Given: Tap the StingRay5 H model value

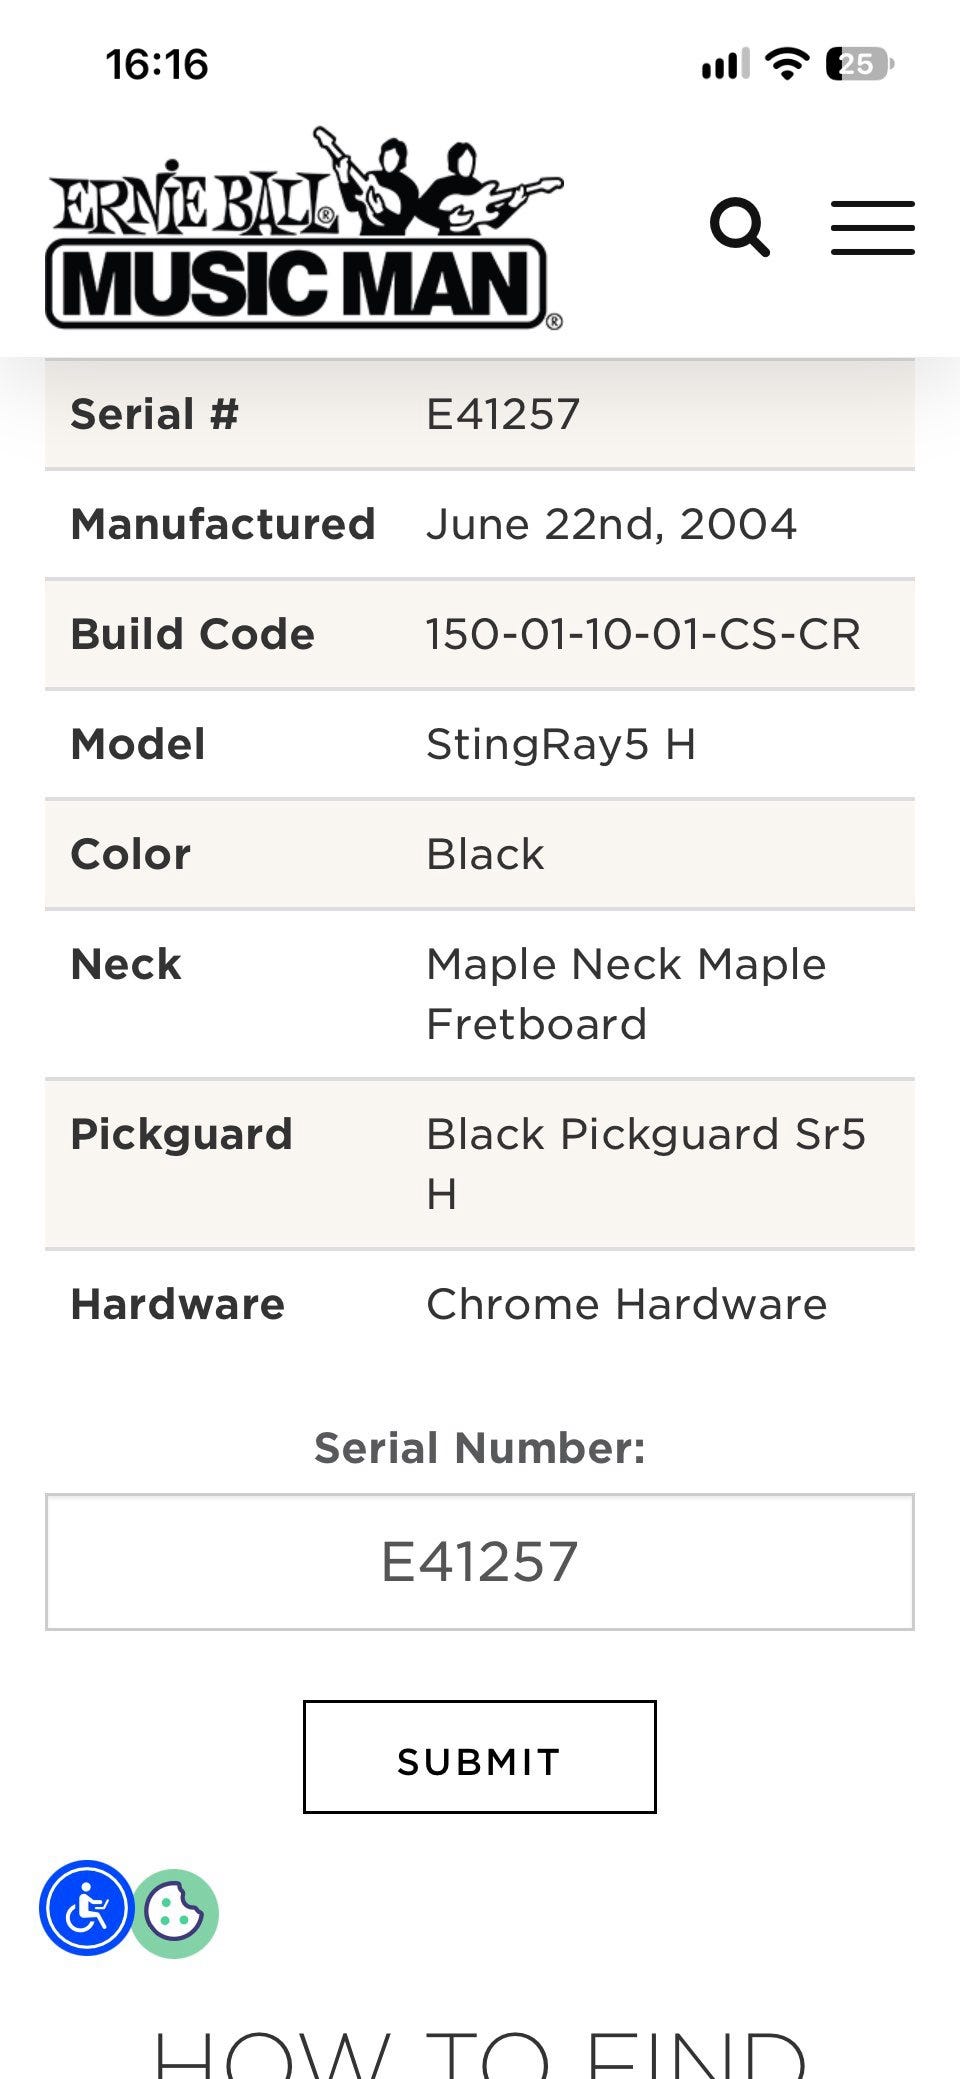Looking at the screenshot, I should pyautogui.click(x=561, y=744).
